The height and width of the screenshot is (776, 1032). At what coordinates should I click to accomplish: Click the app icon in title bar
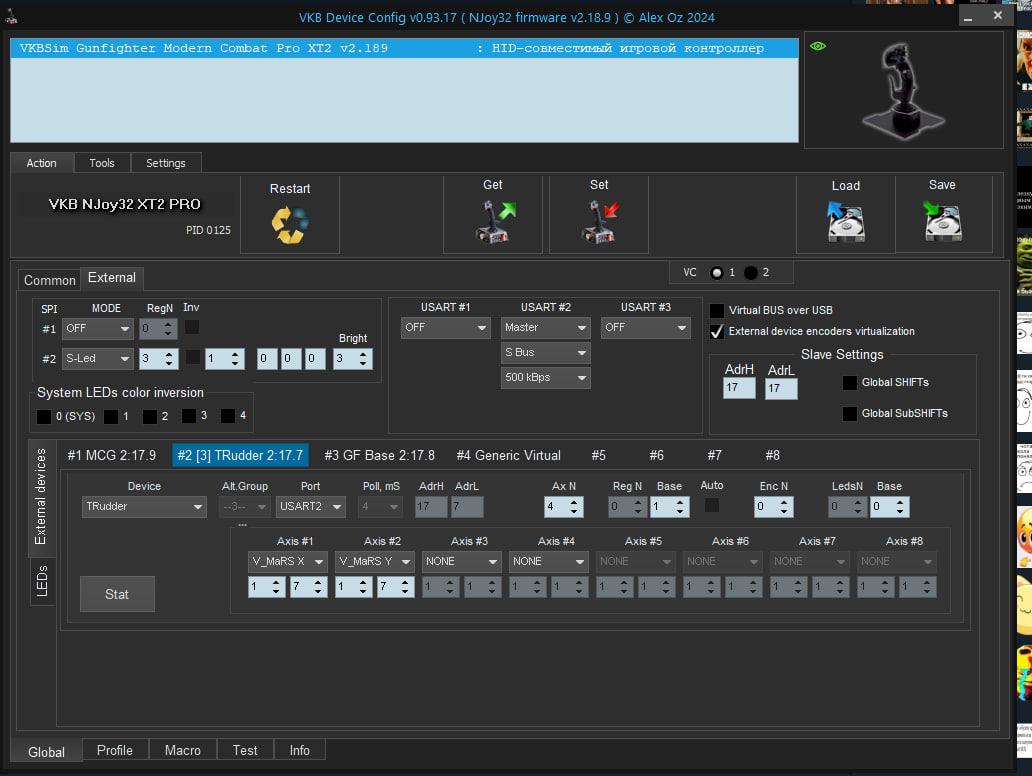pyautogui.click(x=11, y=16)
